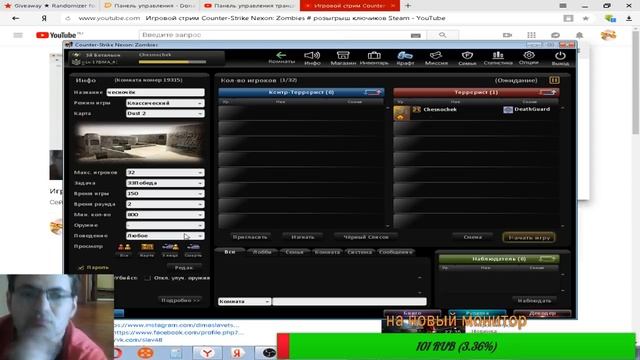Open the Поведение dropdown showing Любое
This screenshot has width=640, height=360.
pyautogui.click(x=165, y=236)
